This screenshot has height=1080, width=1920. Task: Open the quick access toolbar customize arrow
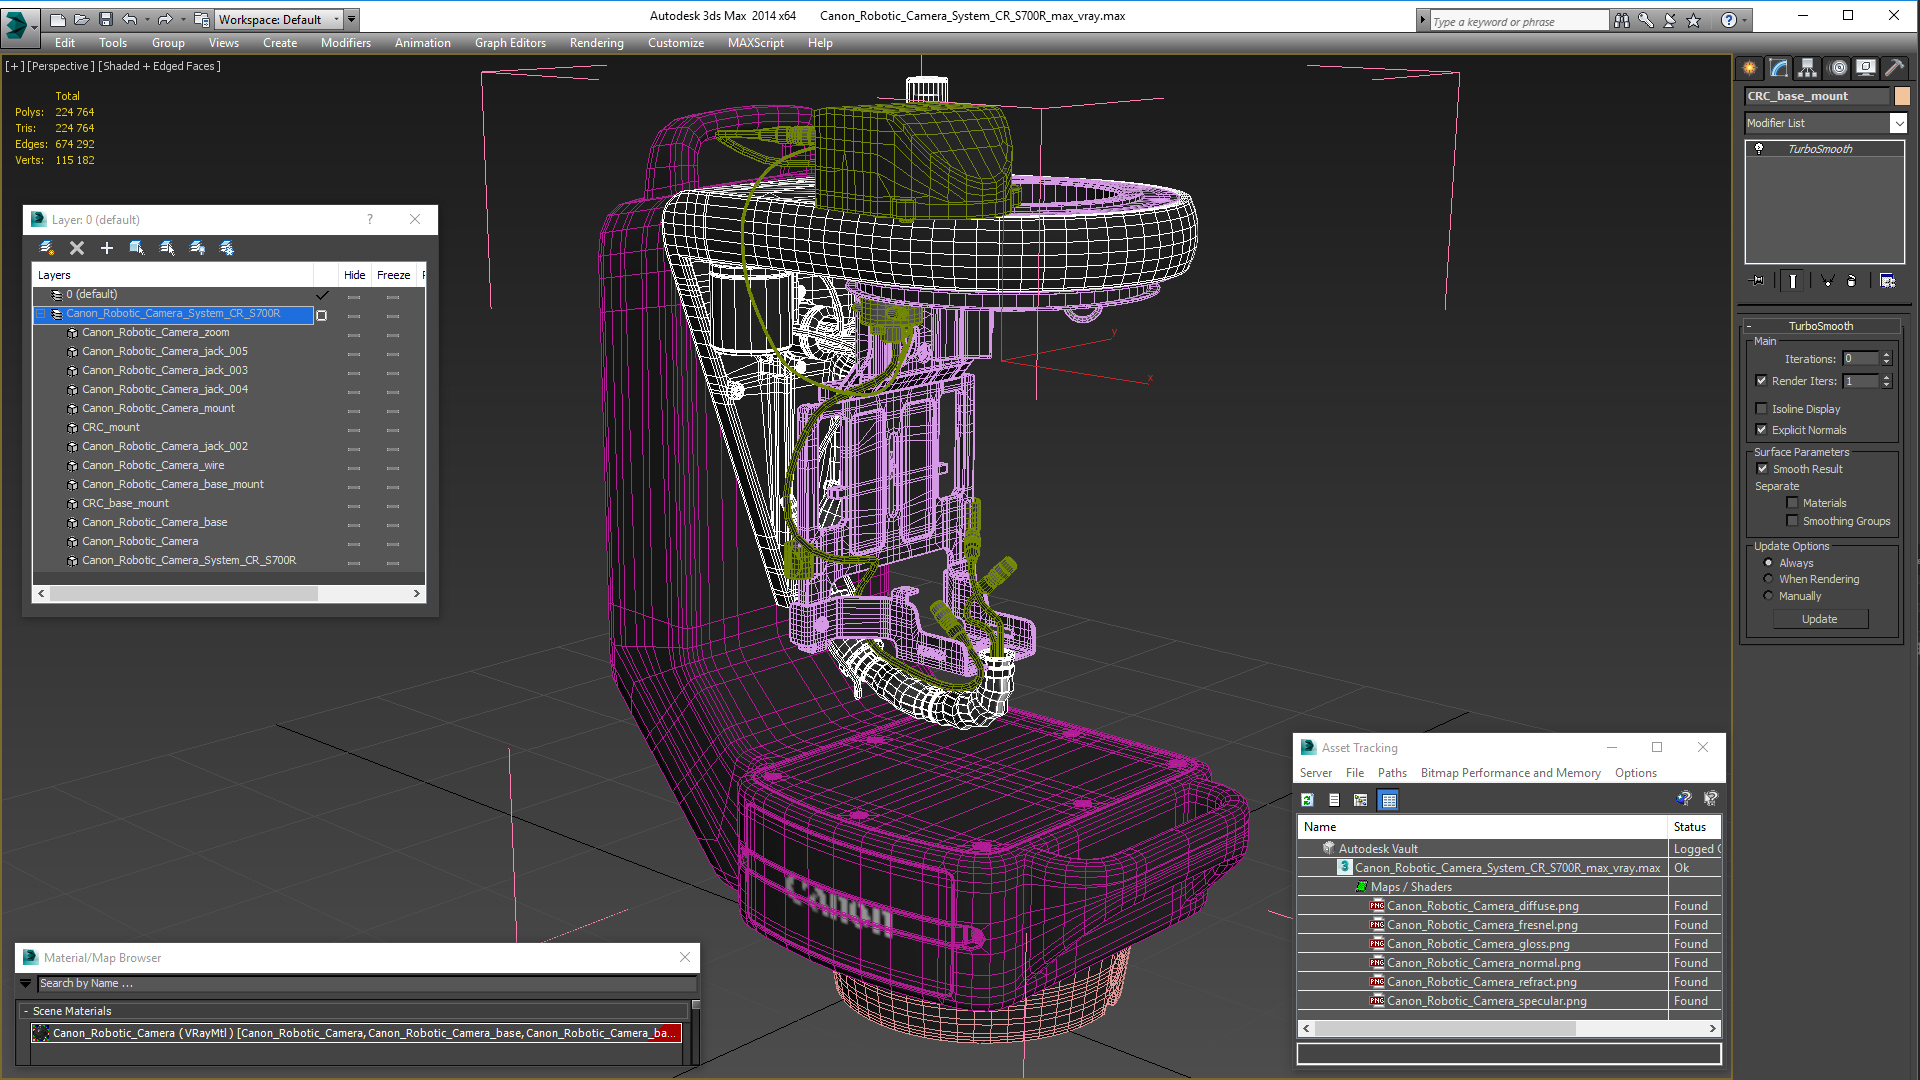coord(352,19)
